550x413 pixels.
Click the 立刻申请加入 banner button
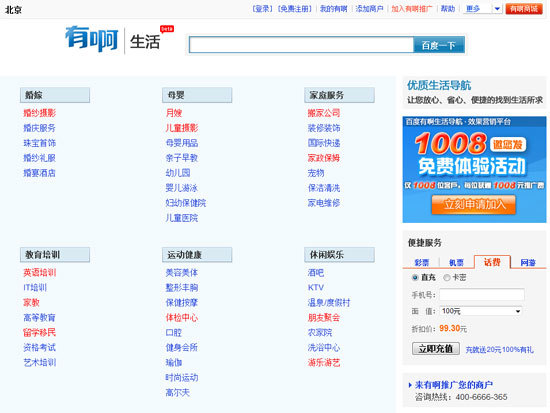(474, 205)
